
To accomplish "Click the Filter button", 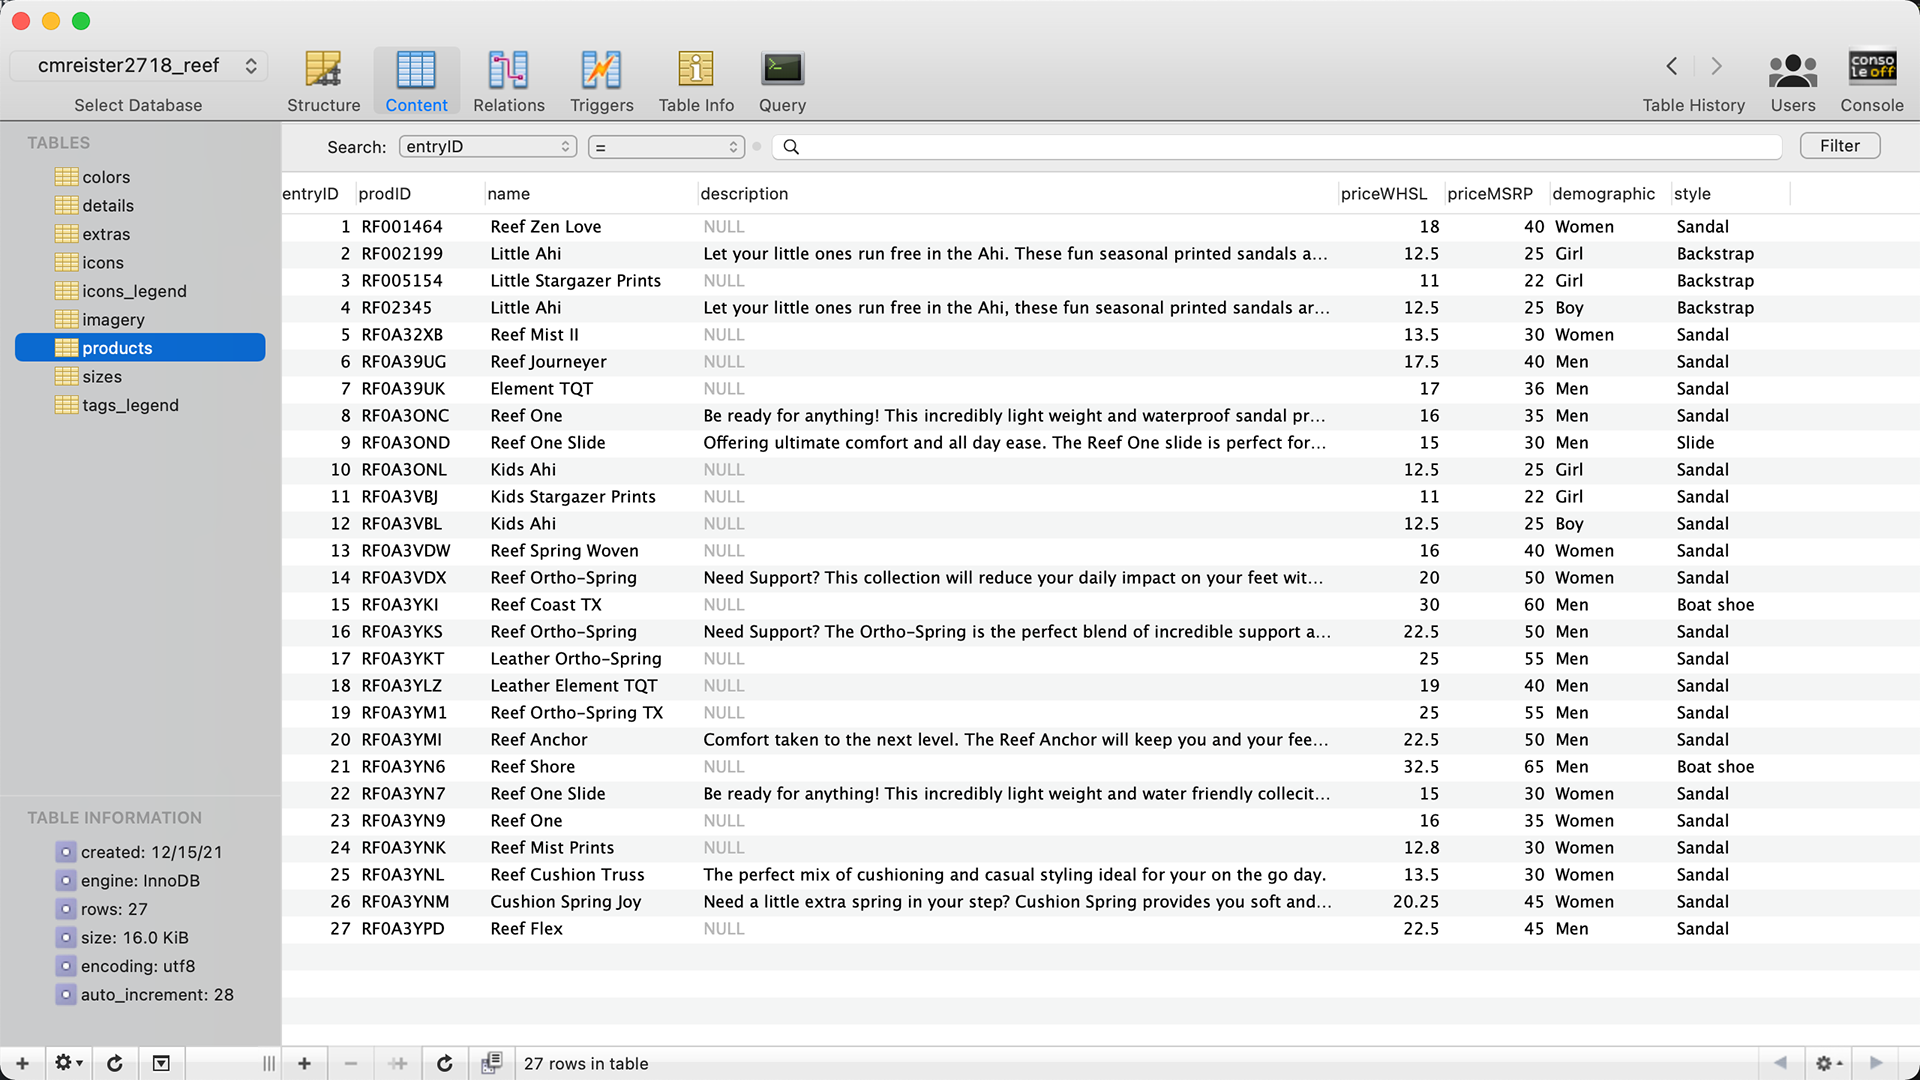I will (1840, 146).
